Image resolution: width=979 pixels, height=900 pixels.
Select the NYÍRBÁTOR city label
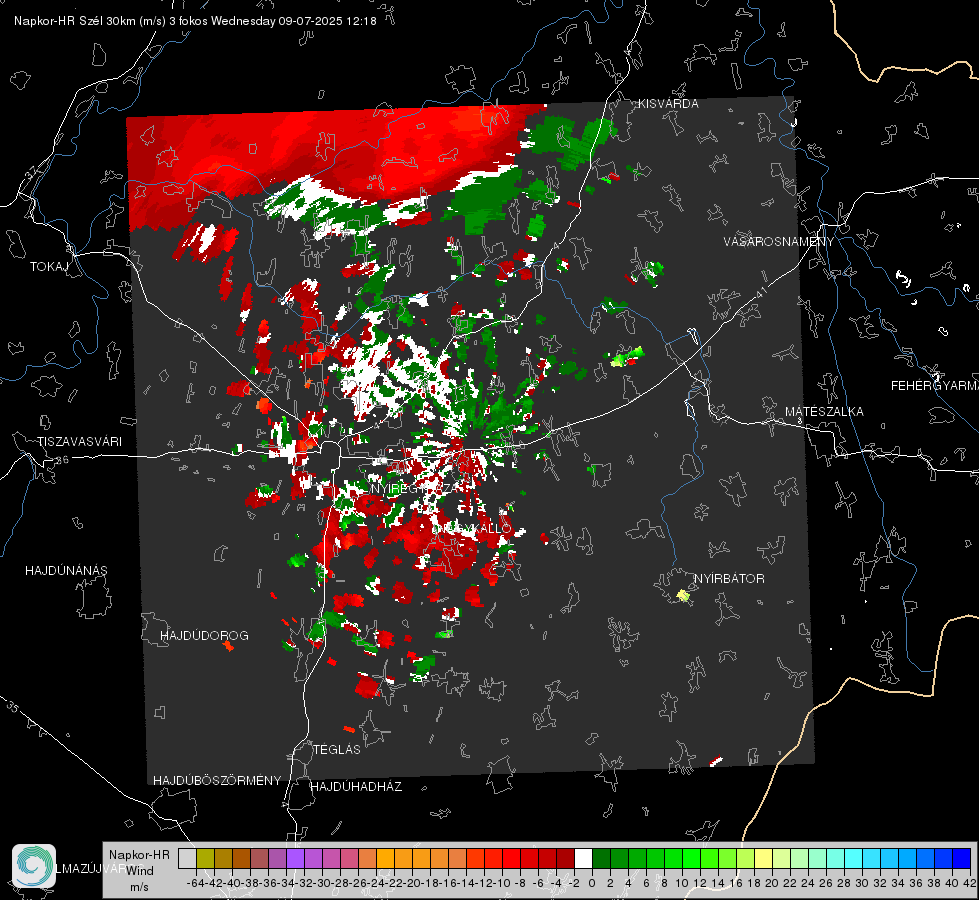(x=729, y=579)
